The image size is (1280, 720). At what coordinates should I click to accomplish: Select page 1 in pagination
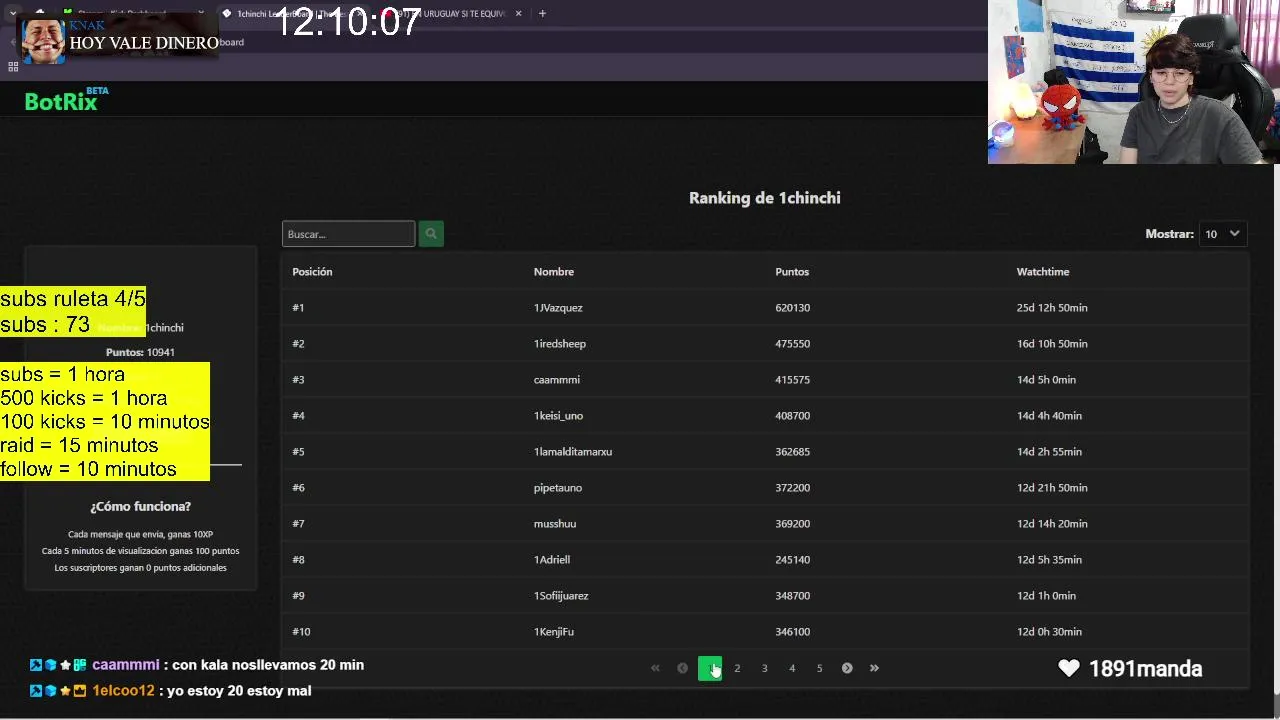(x=710, y=668)
